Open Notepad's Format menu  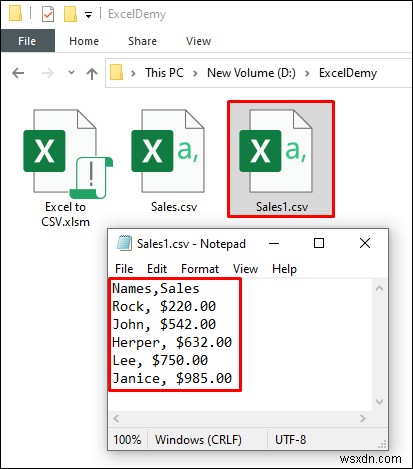pos(200,269)
